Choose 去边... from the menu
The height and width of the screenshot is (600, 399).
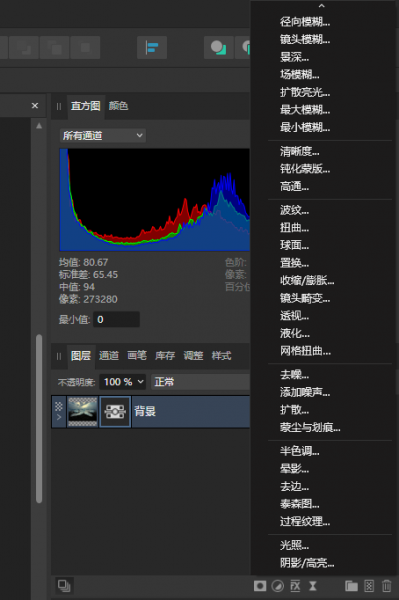point(294,486)
